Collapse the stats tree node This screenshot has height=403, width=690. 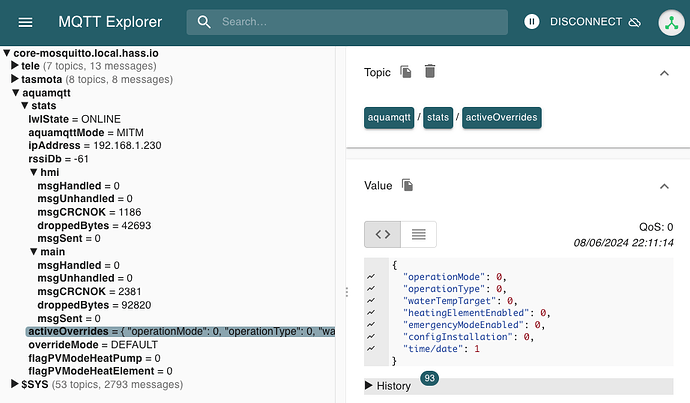[25, 106]
